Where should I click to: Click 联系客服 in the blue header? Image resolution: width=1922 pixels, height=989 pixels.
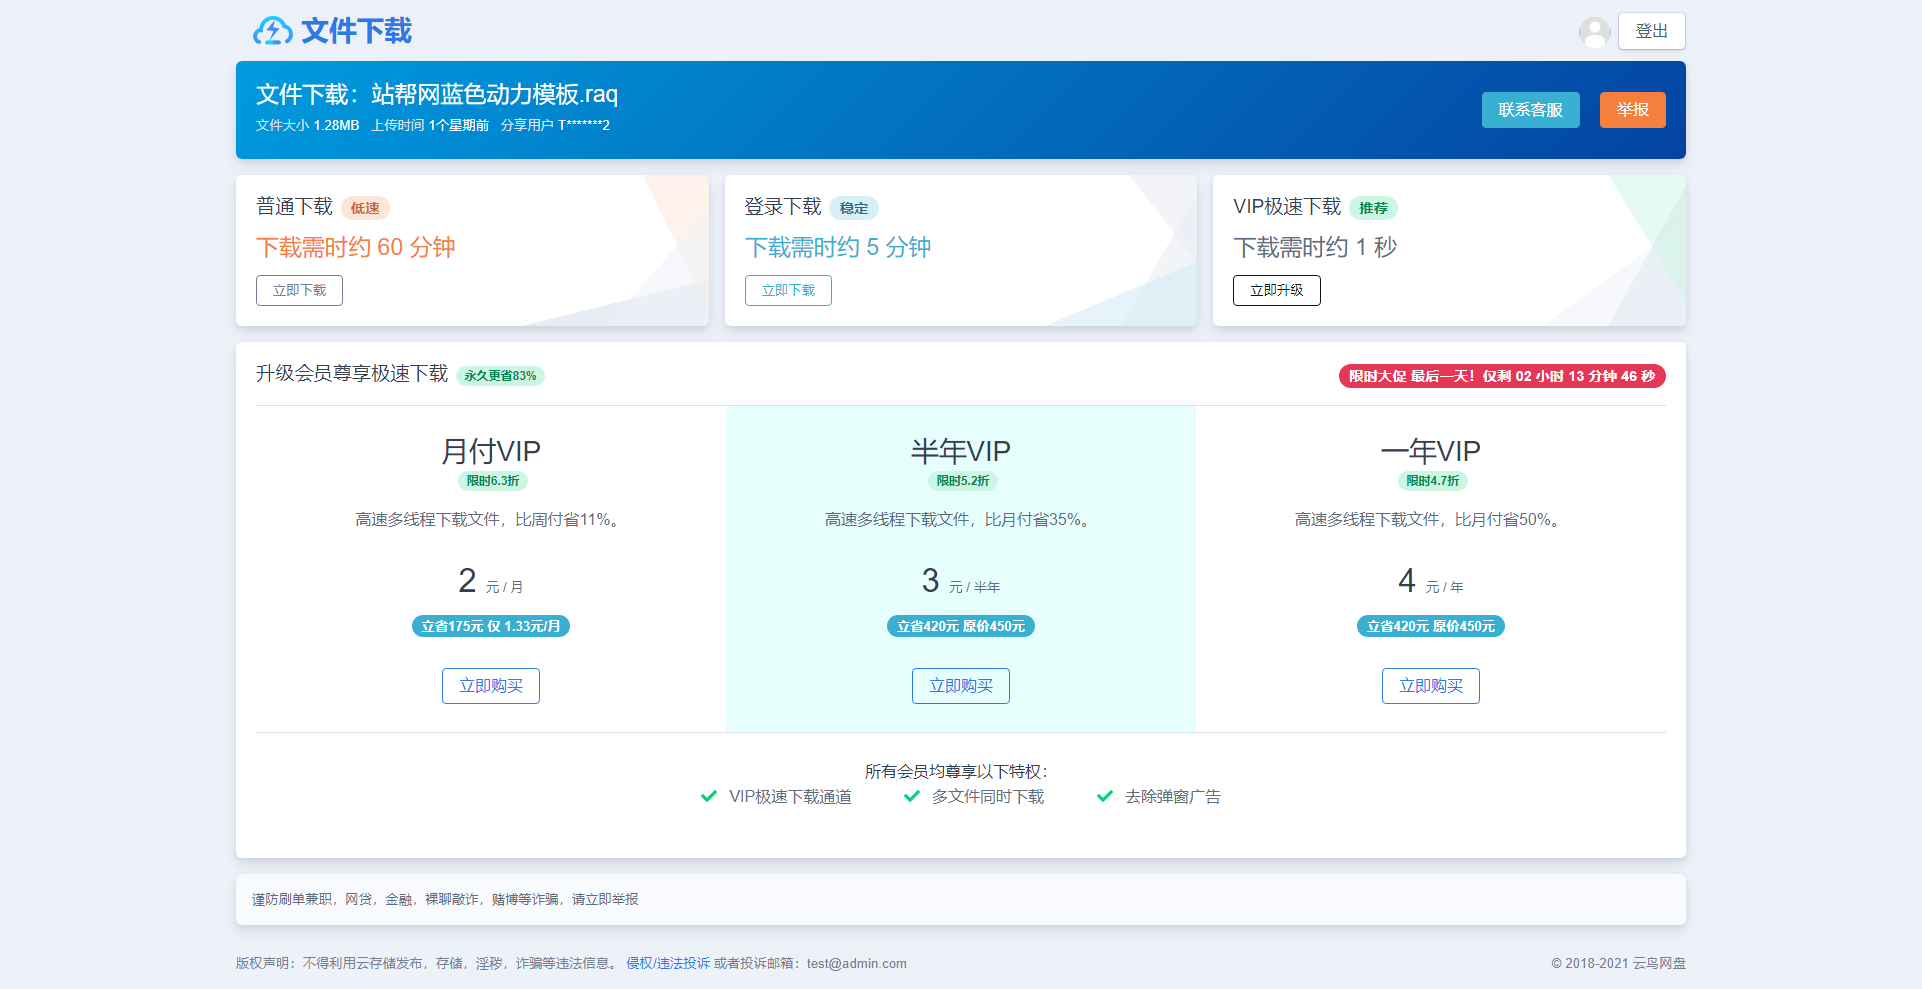point(1530,110)
